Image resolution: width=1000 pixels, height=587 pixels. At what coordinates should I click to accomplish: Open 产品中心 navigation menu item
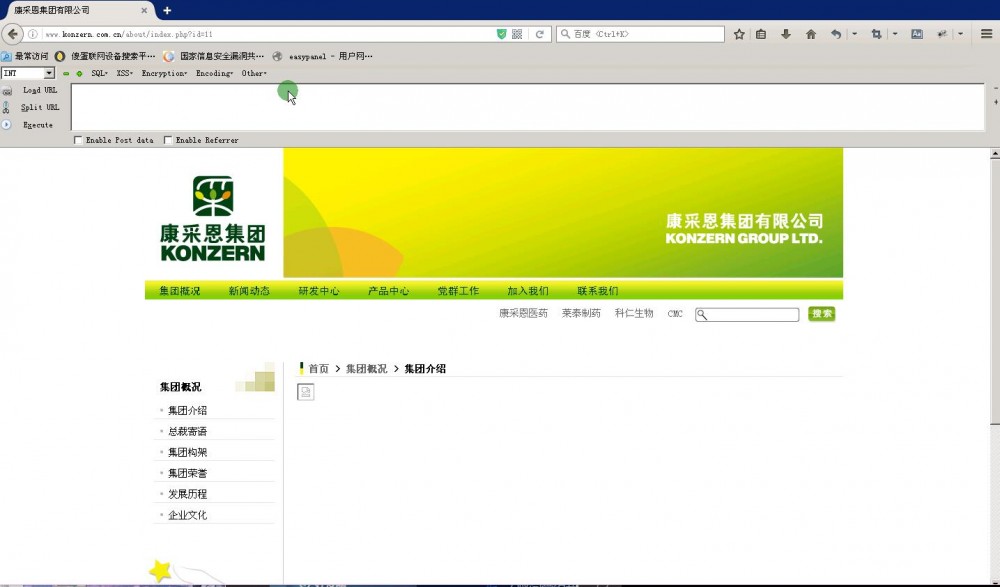point(388,291)
